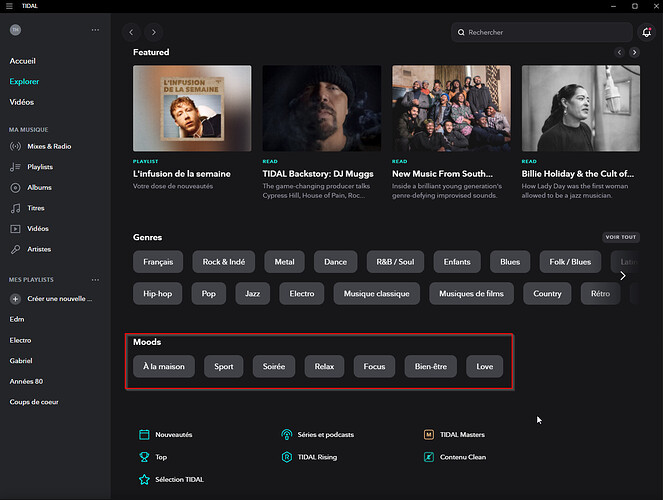Open top-level Vidéos in the sidebar

click(x=22, y=102)
